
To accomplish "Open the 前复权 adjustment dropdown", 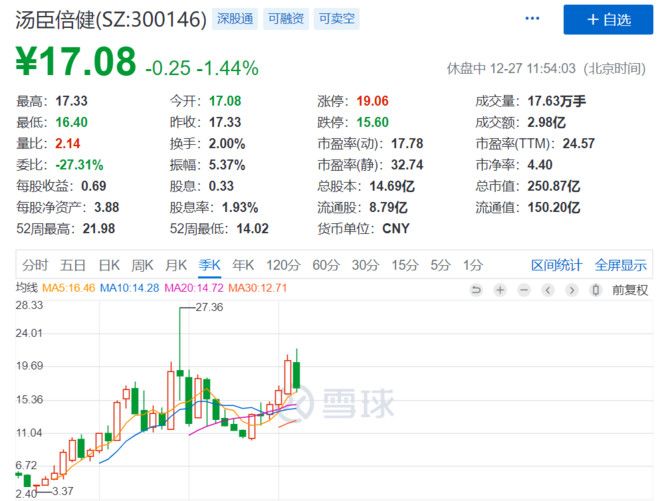I will point(630,290).
